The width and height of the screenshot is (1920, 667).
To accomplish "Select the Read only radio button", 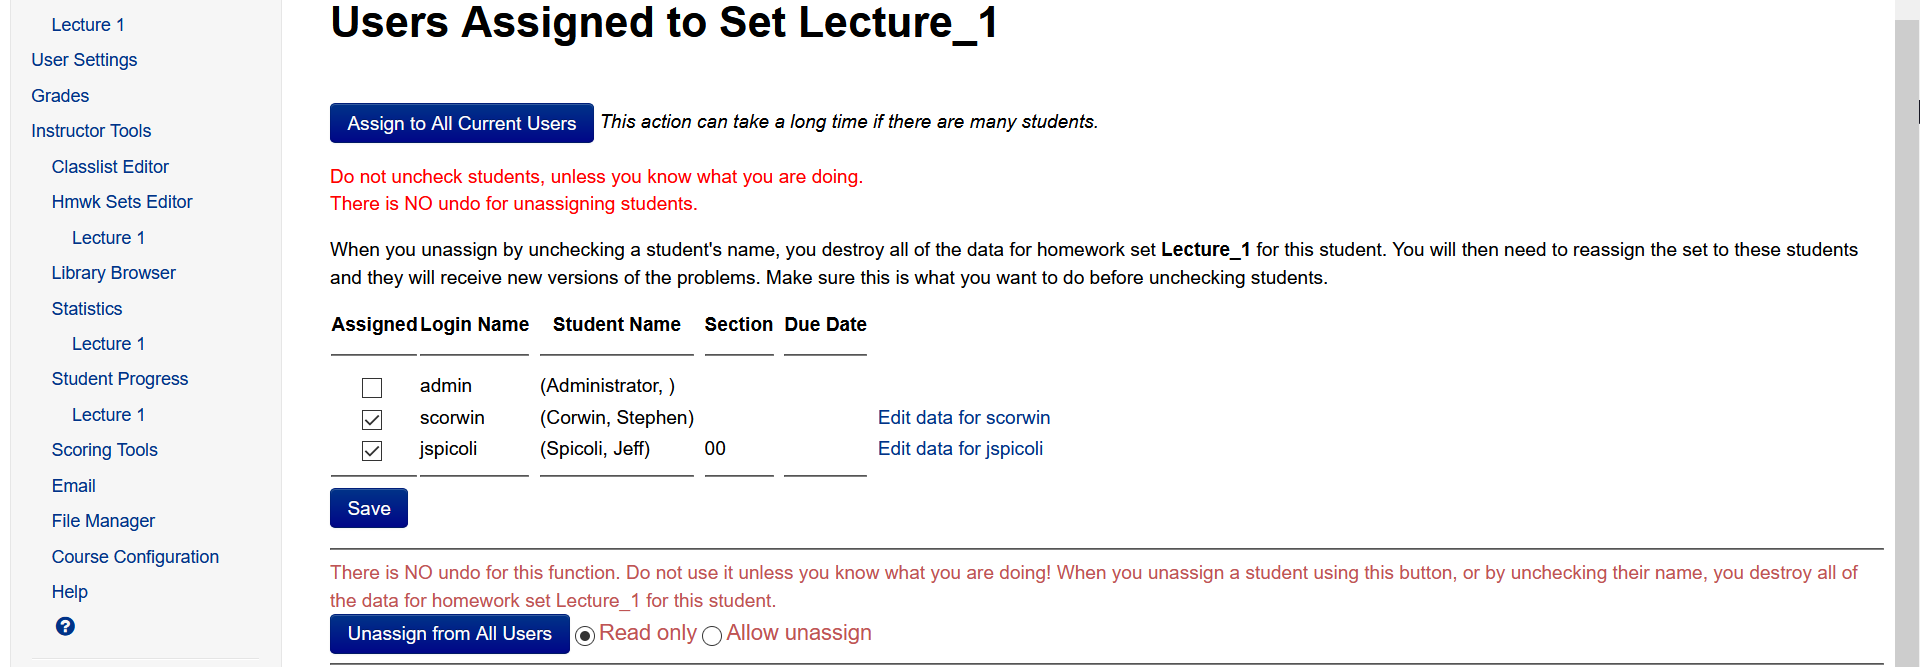I will [x=585, y=636].
